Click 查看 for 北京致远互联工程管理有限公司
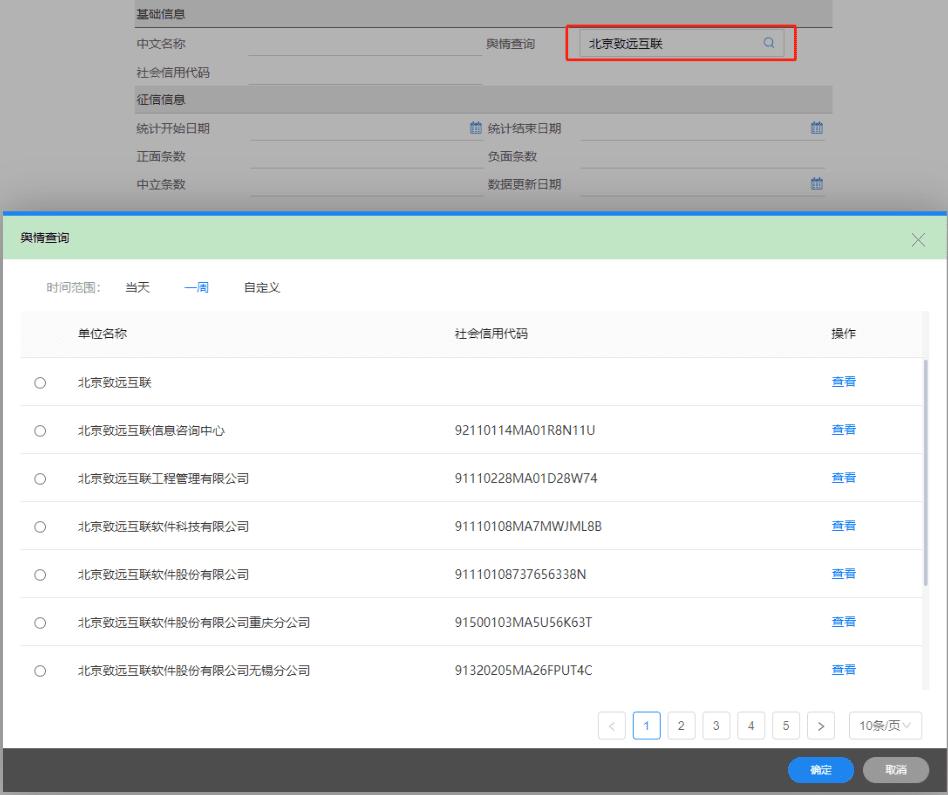948x795 pixels. 843,478
